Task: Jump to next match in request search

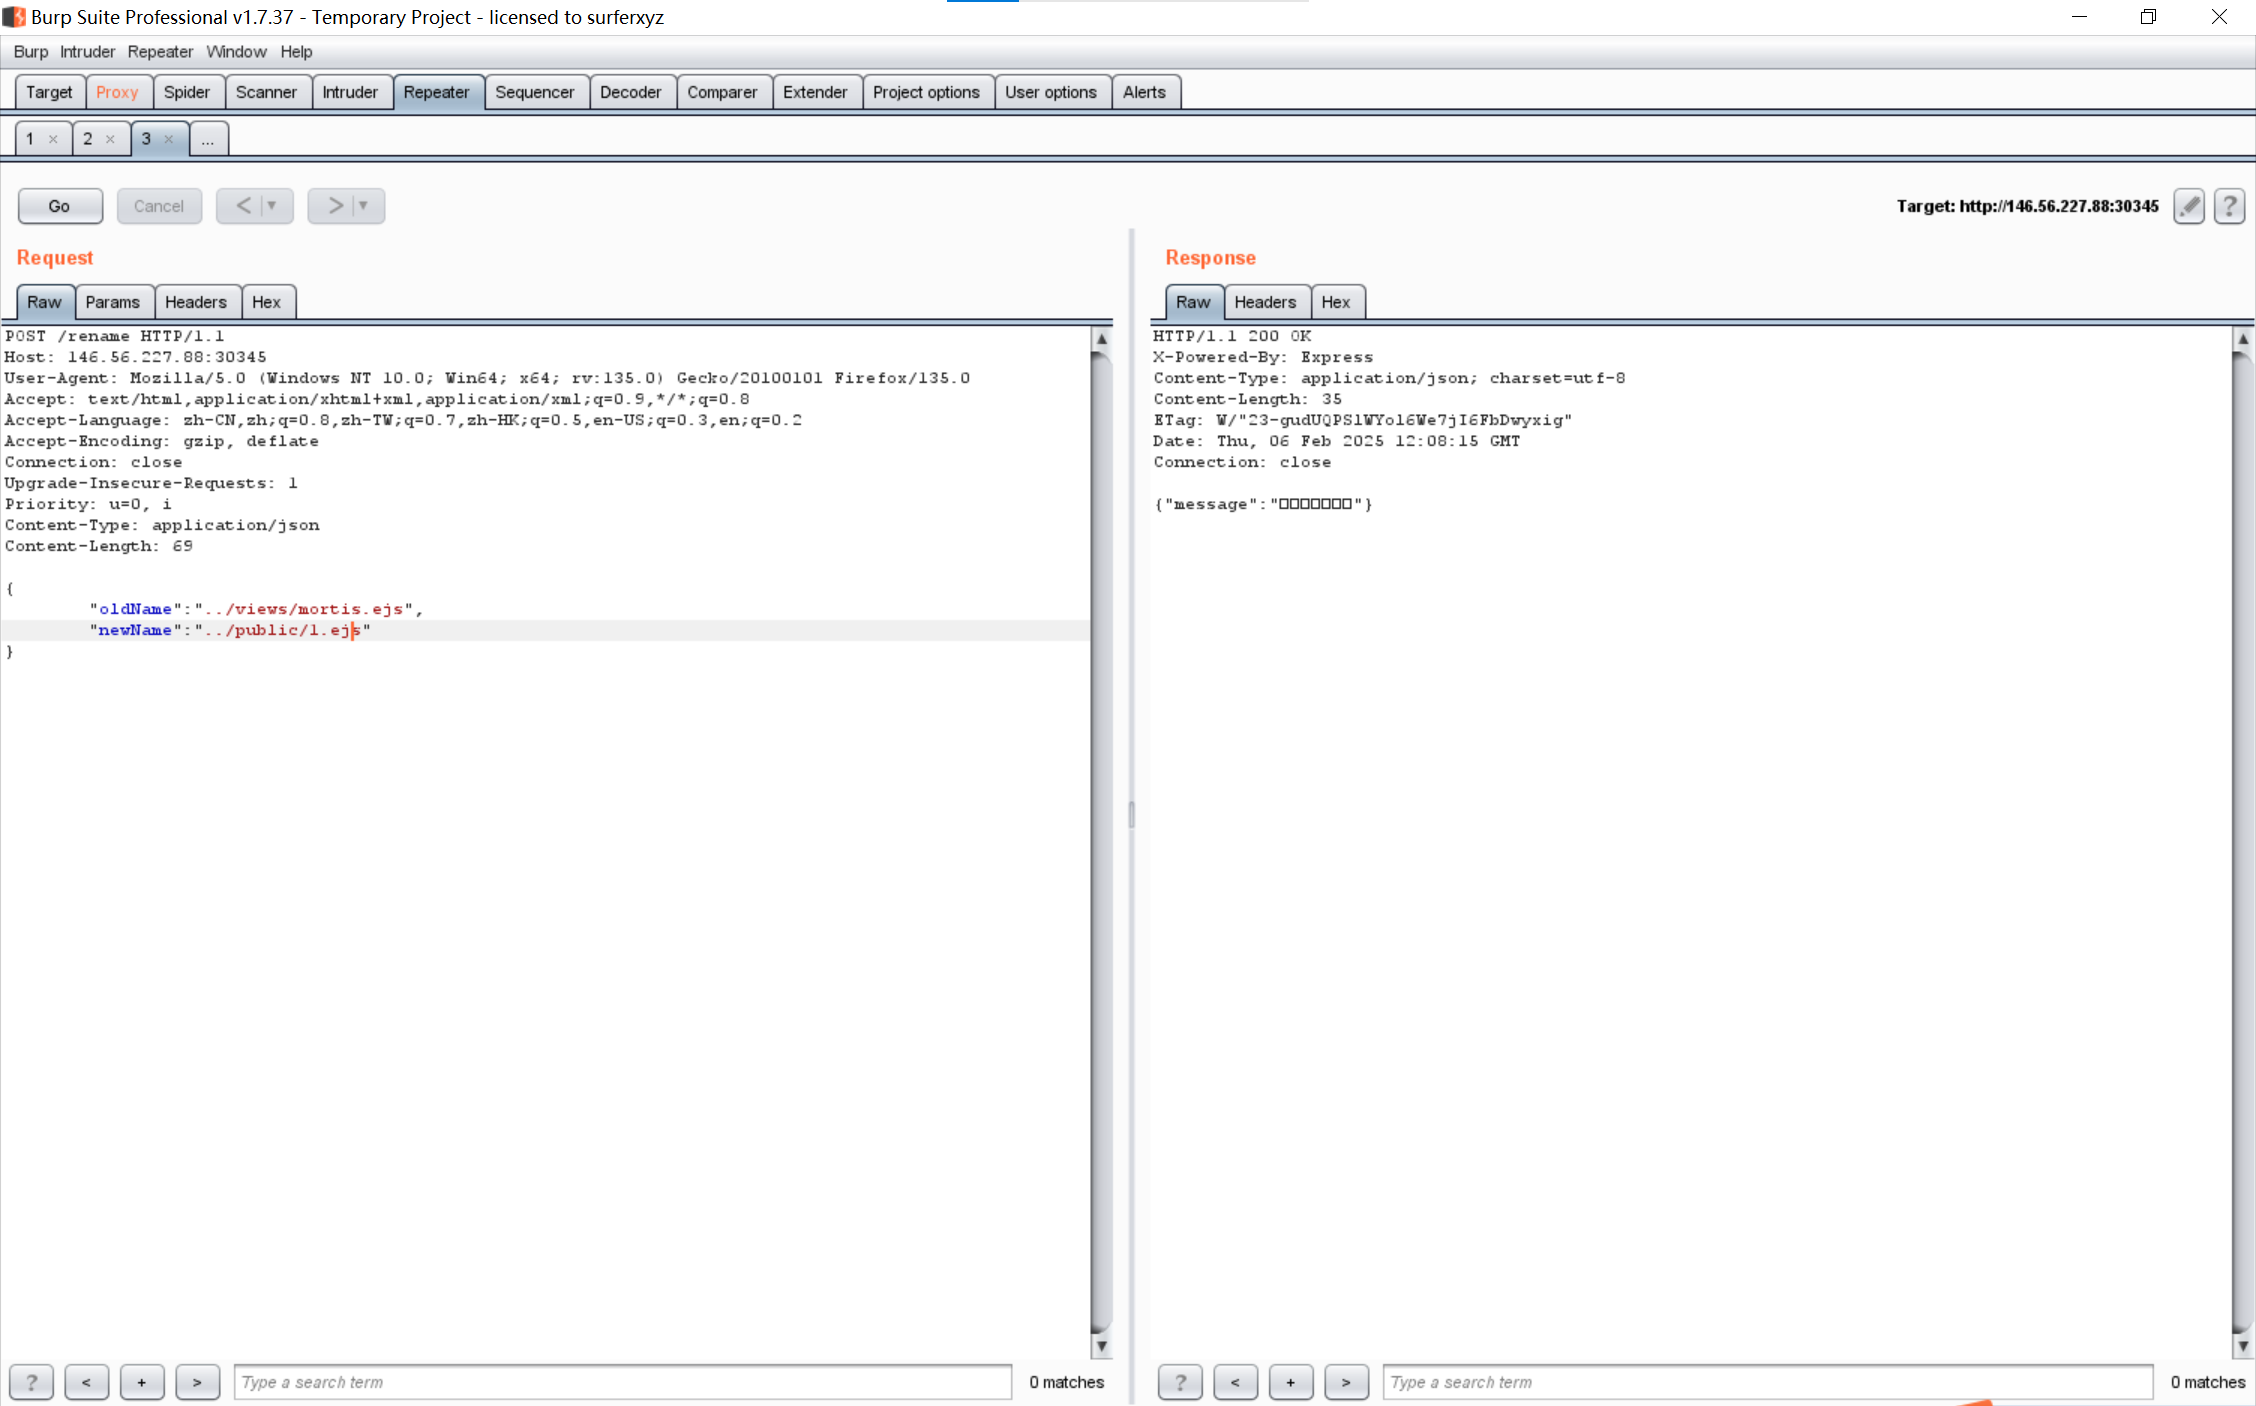Action: click(x=198, y=1382)
